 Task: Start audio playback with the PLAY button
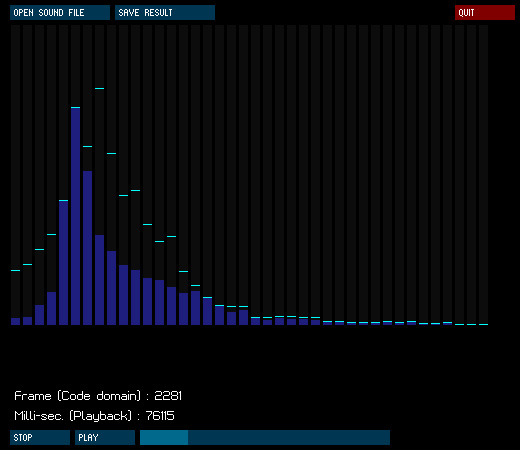pyautogui.click(x=105, y=437)
